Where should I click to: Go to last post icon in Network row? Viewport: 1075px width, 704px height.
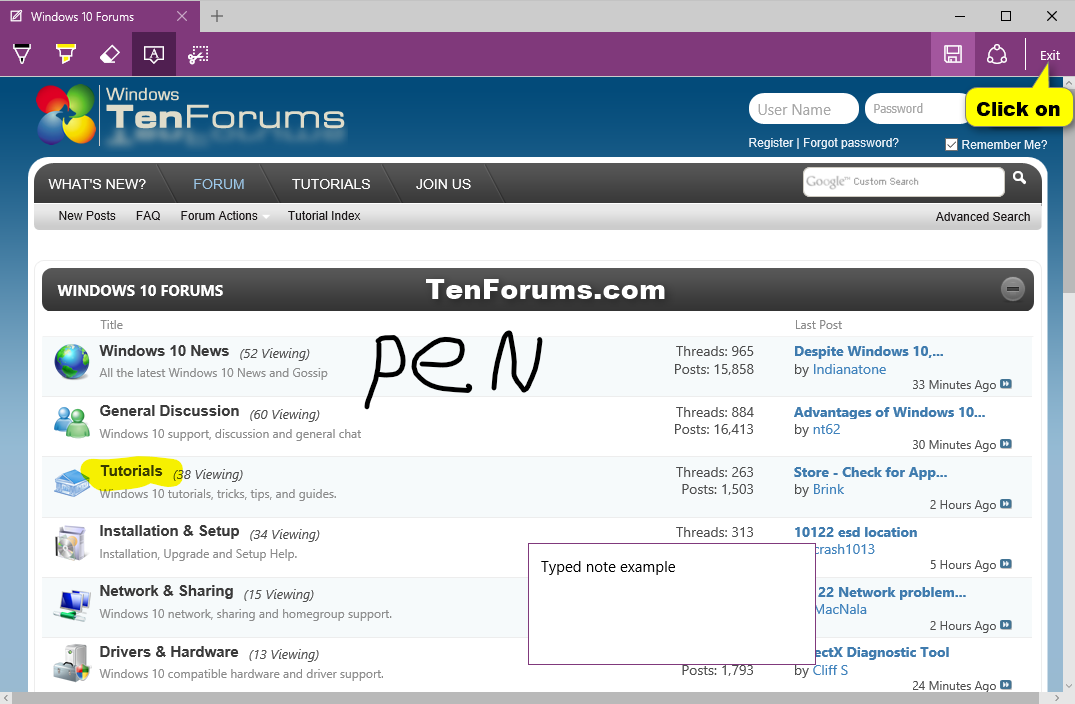pos(1006,624)
